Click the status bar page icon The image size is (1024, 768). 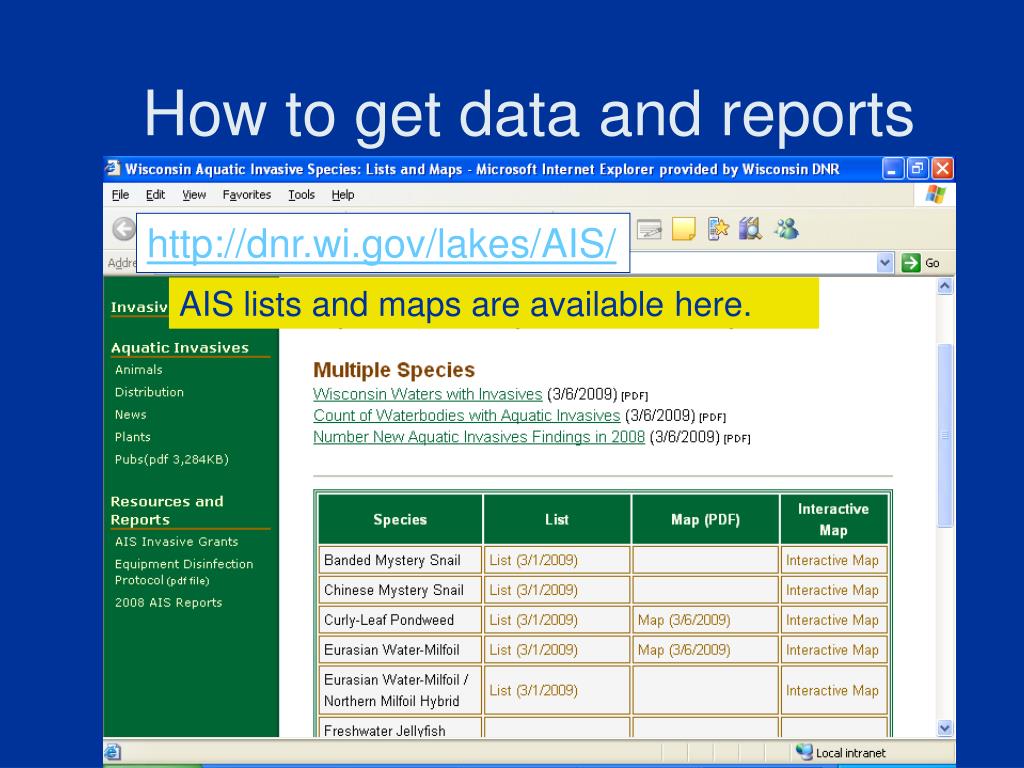coord(112,752)
